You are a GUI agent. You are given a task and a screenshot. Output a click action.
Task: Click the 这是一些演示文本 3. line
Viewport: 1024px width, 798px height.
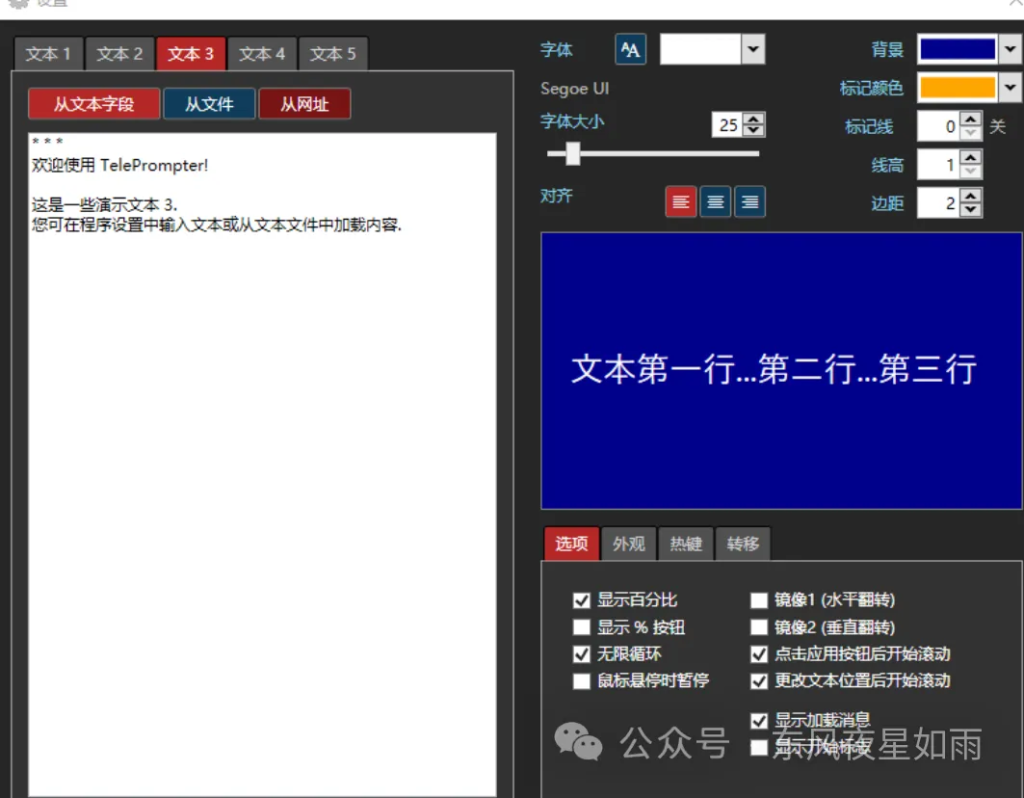(104, 204)
